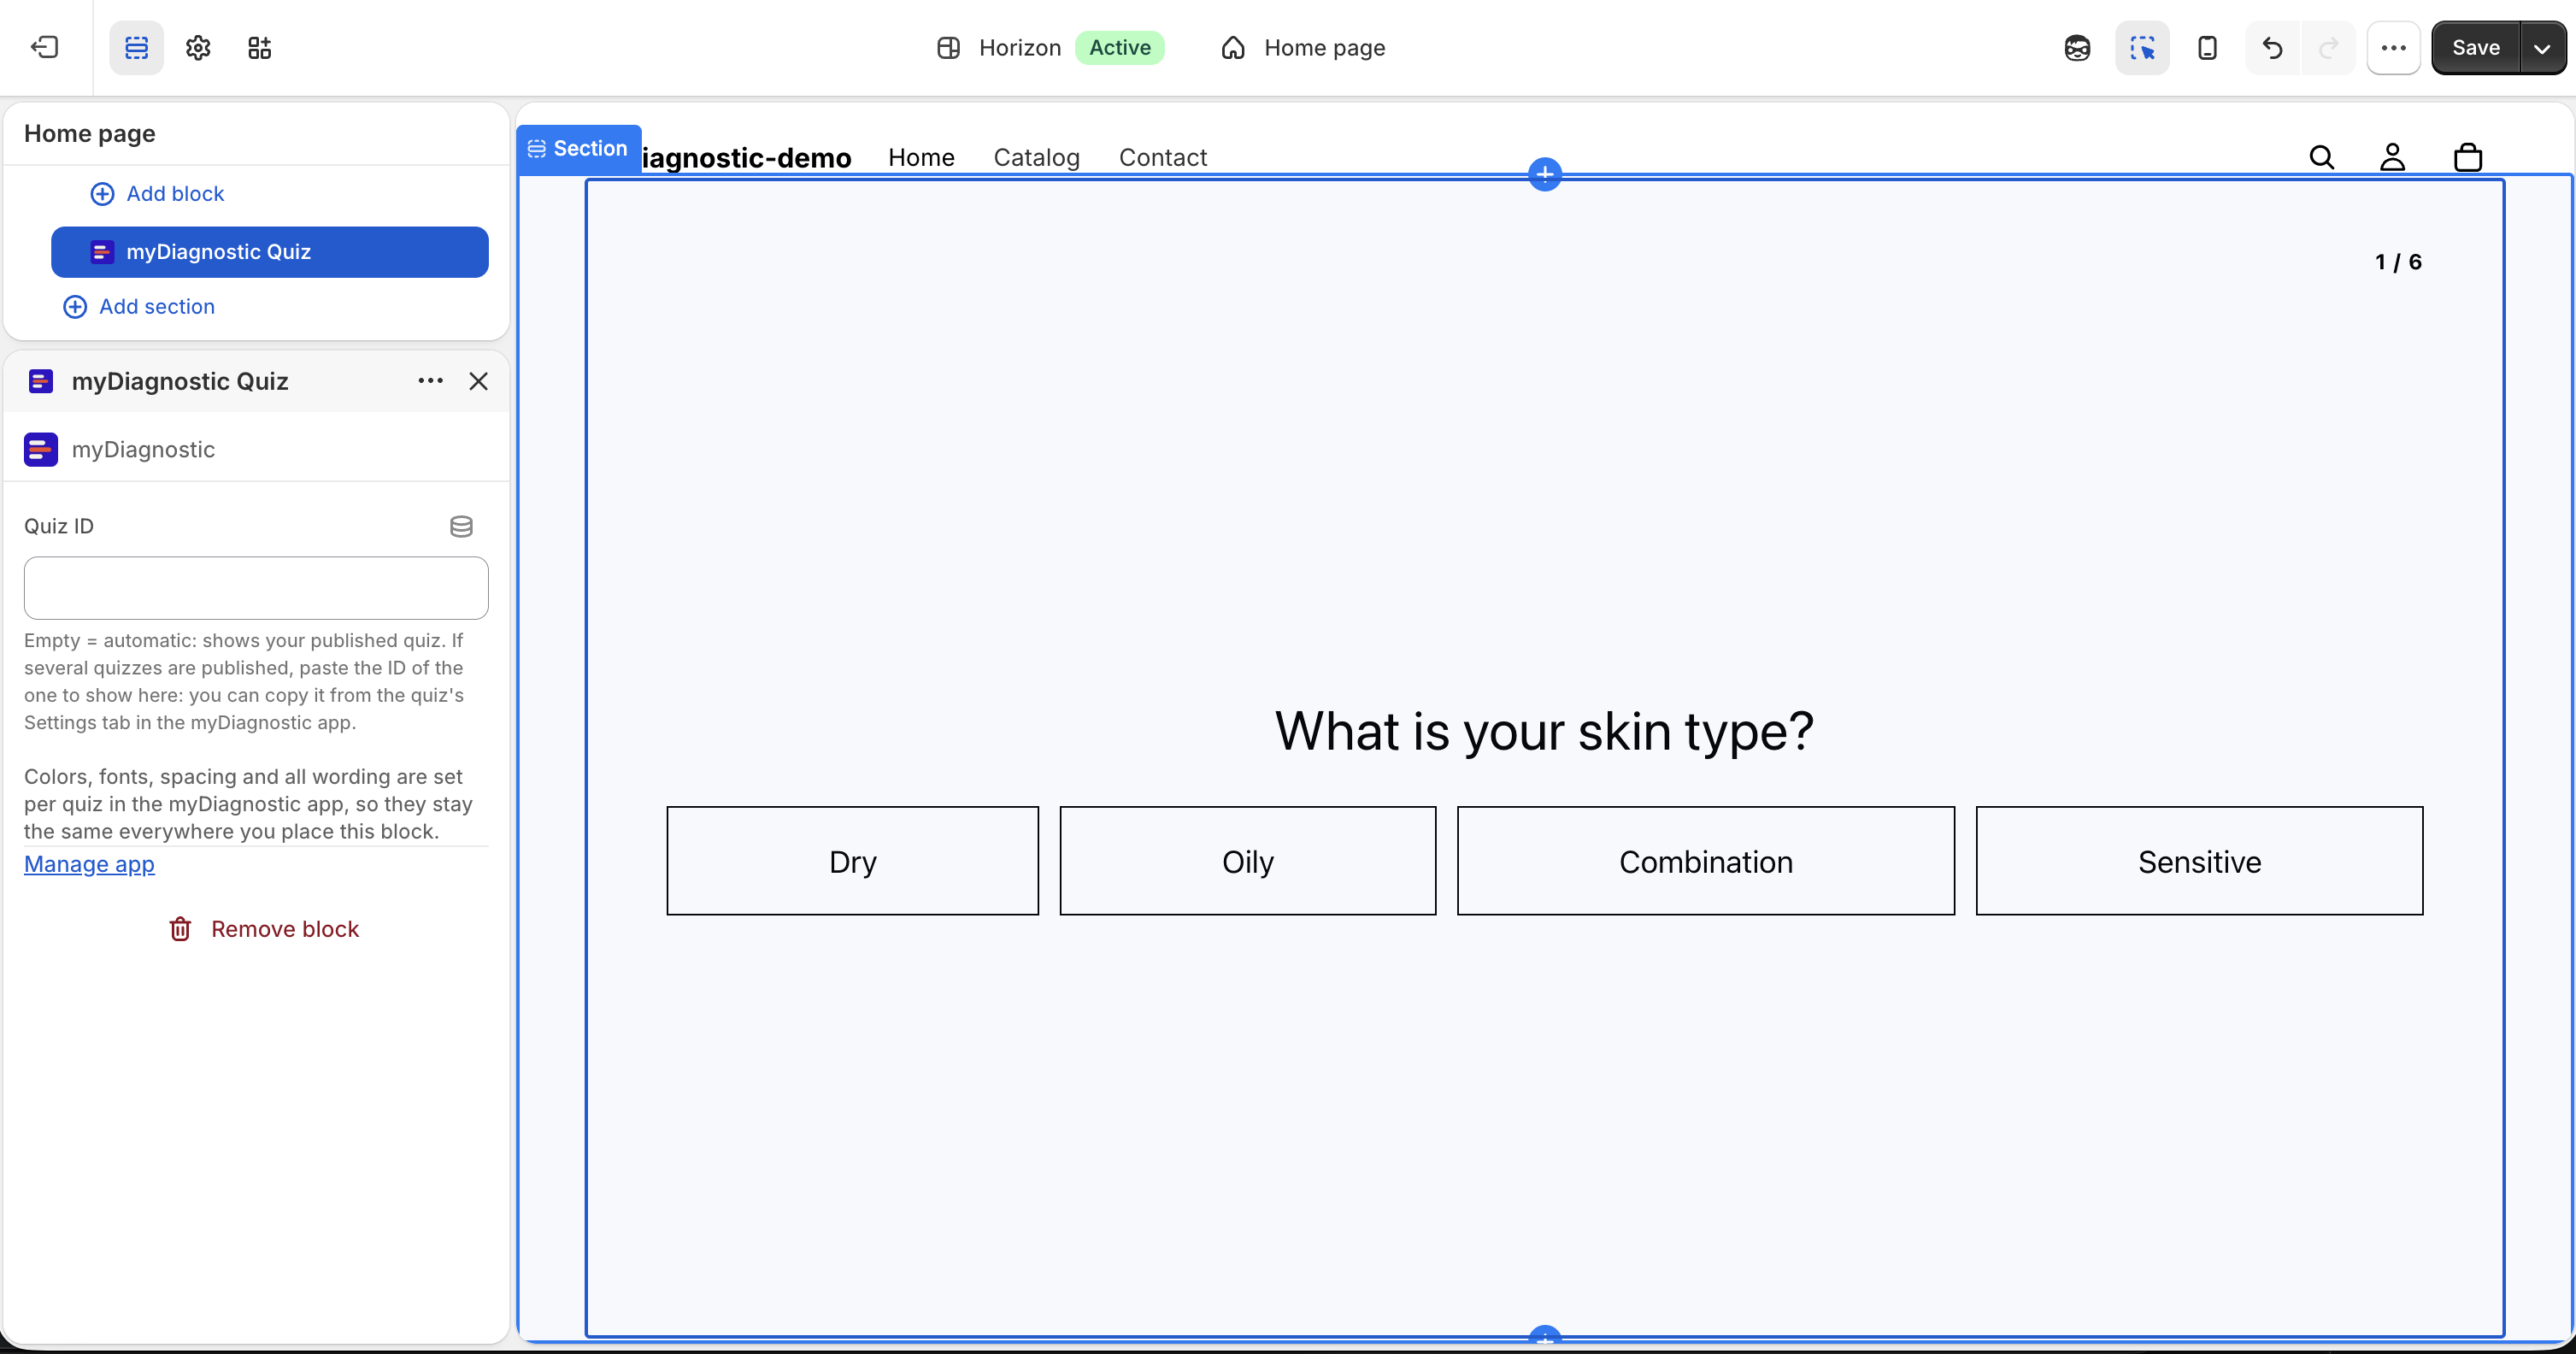Click the Section label tag in preview
The height and width of the screenshot is (1354, 2576).
pyautogui.click(x=579, y=149)
